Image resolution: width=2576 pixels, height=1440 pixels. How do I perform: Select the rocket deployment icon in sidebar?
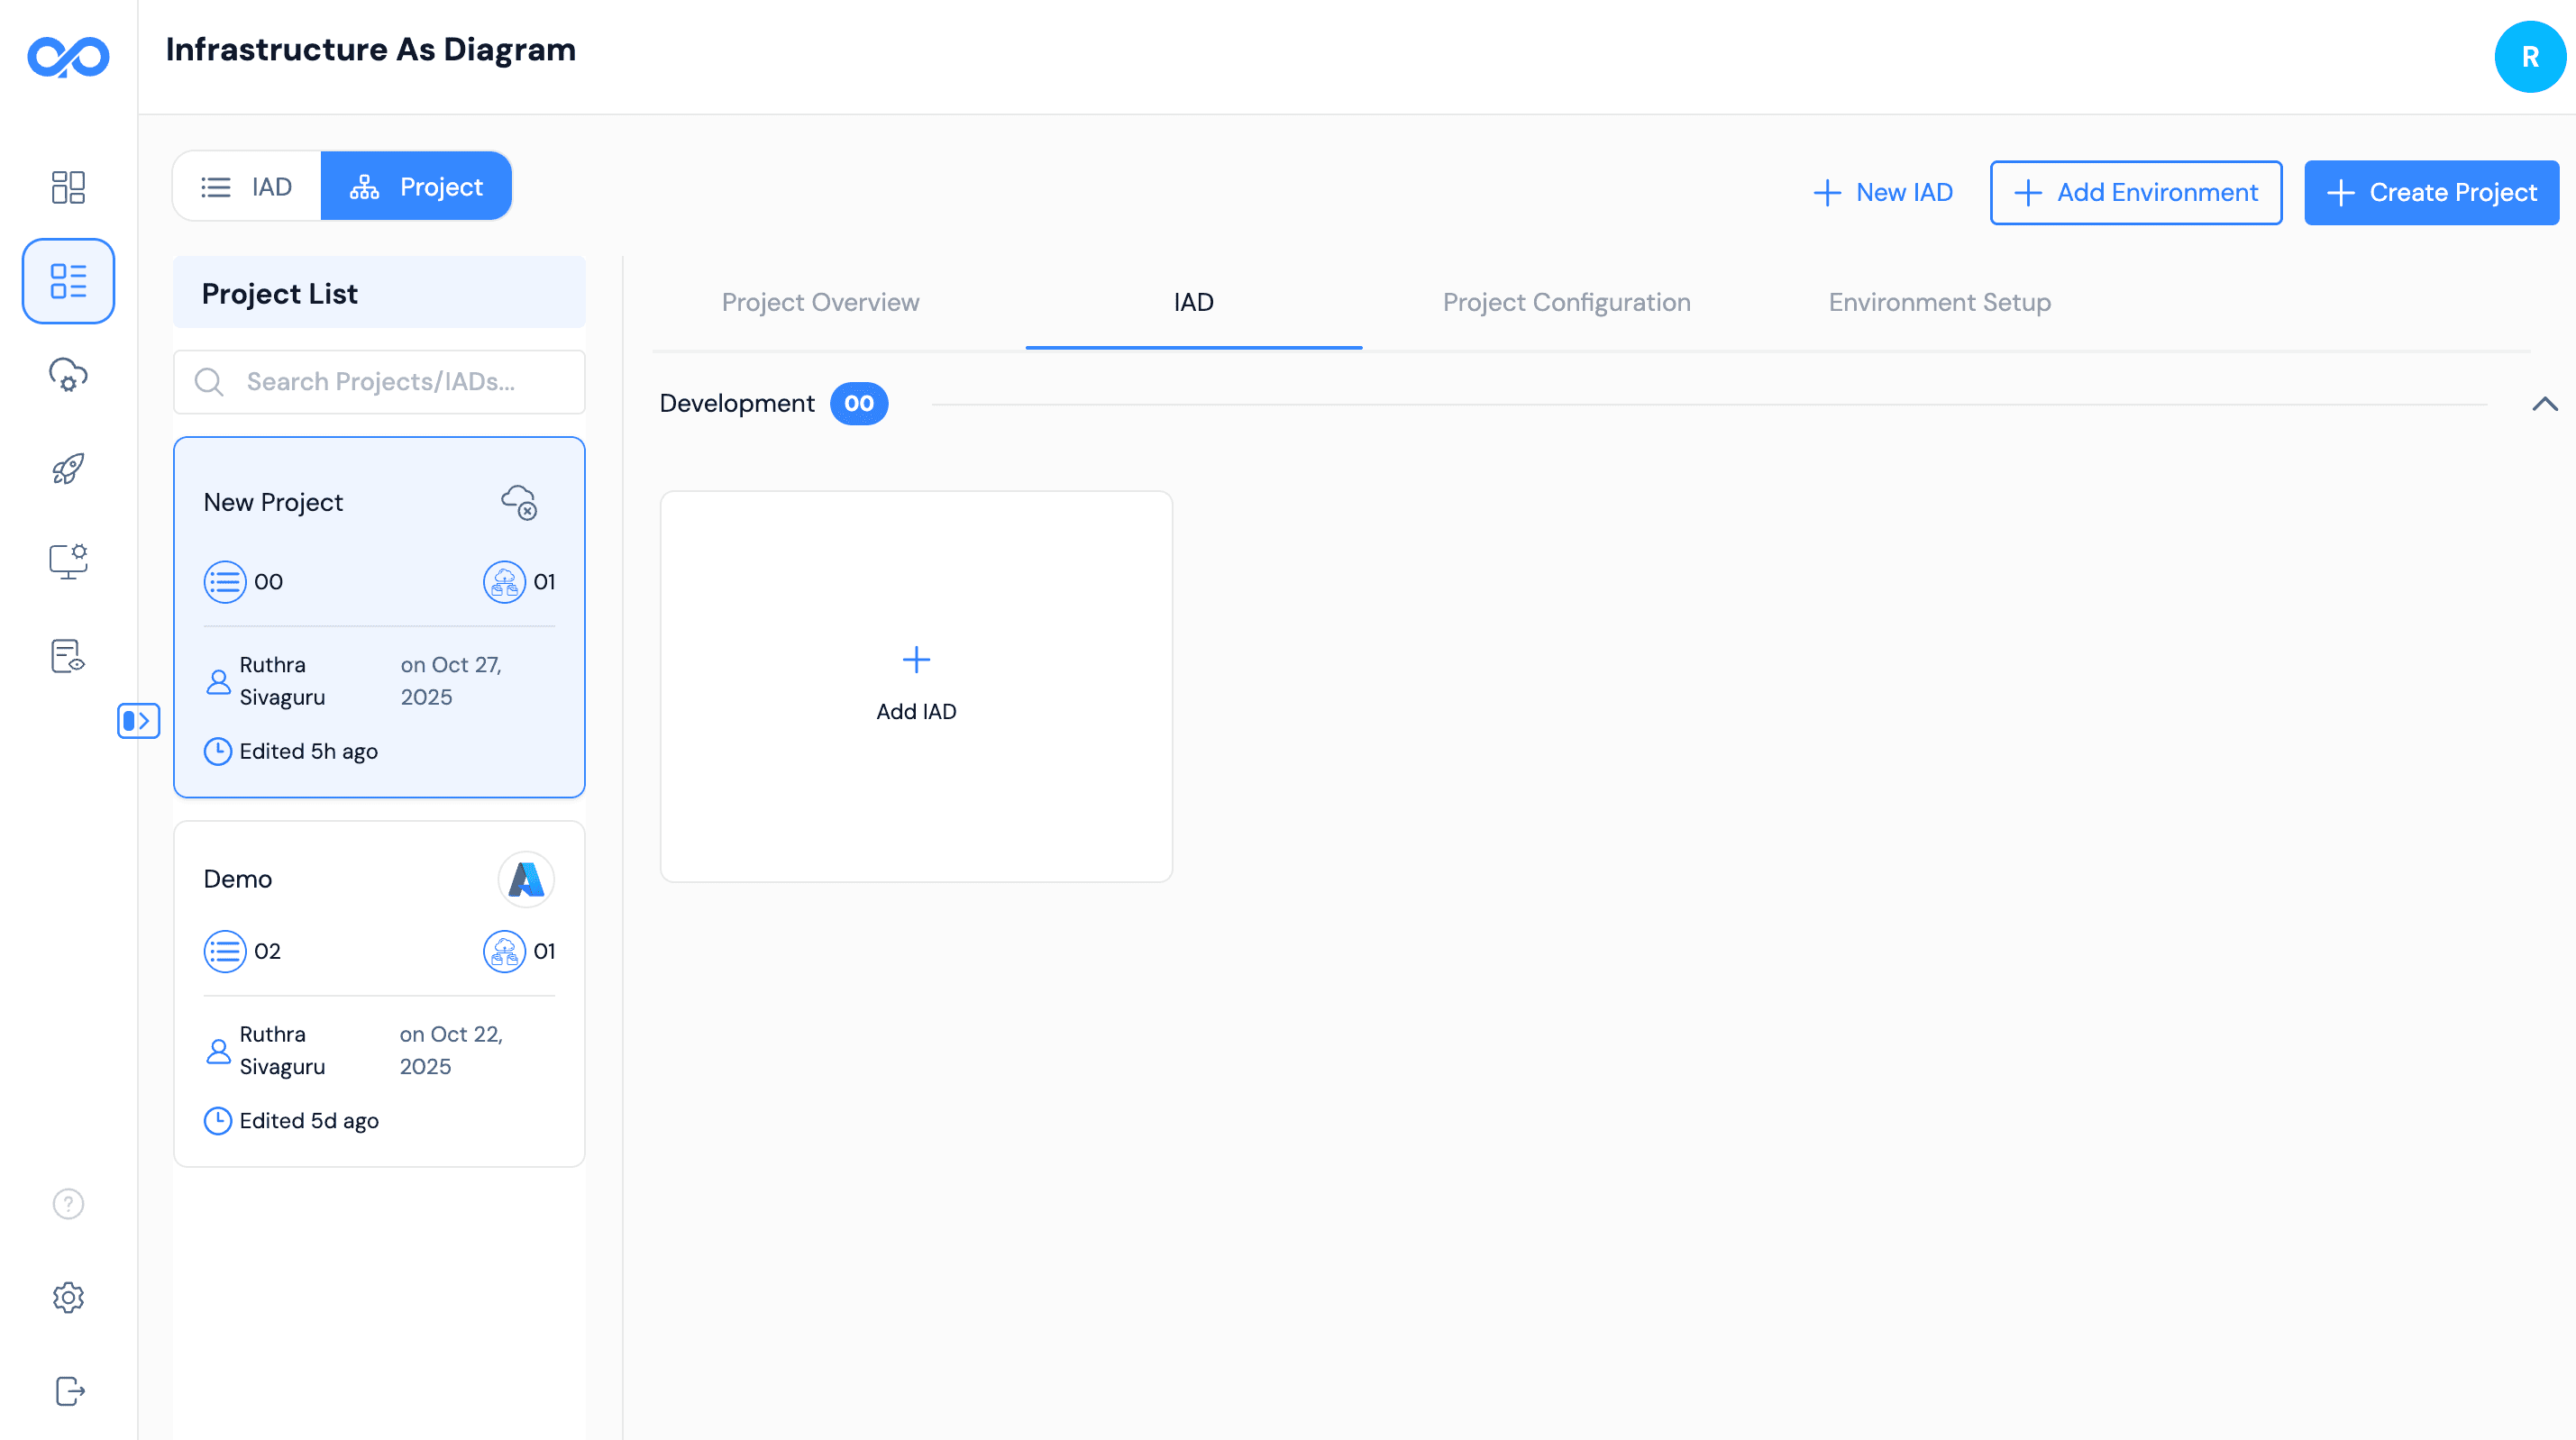(x=67, y=468)
